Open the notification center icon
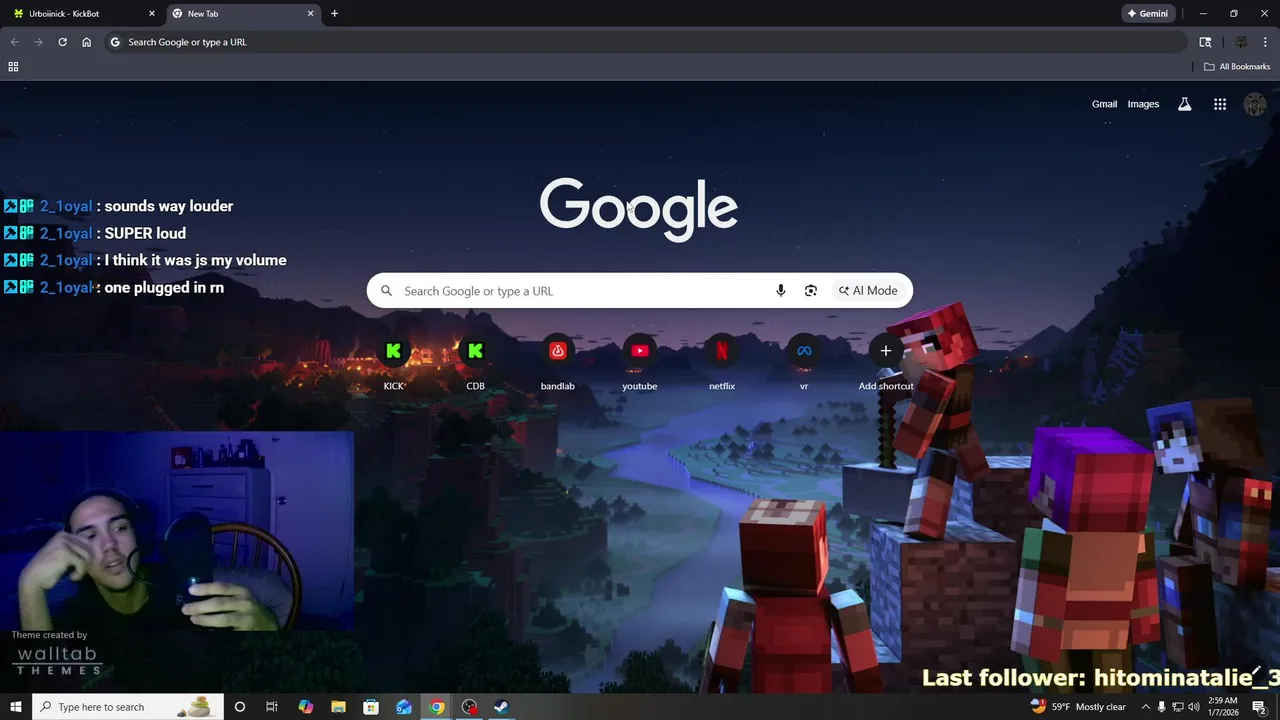The image size is (1280, 720). pos(1259,707)
